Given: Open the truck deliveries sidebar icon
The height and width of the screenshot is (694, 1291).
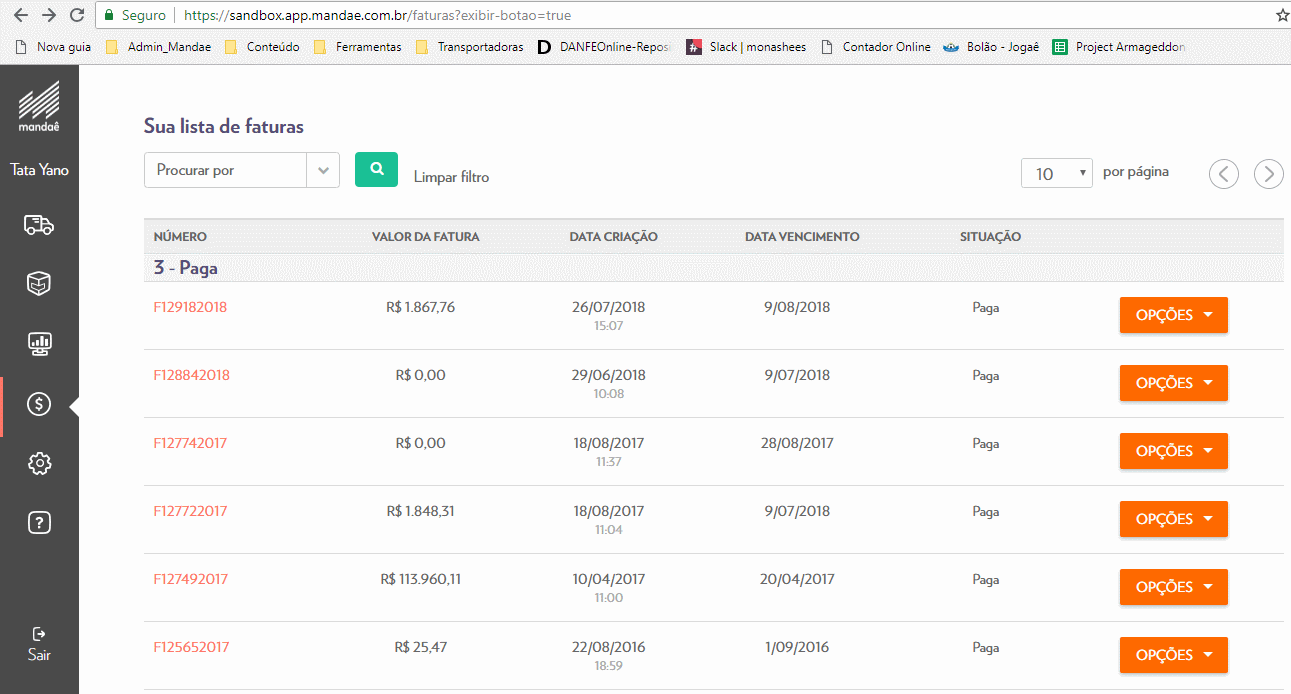Looking at the screenshot, I should 39,225.
